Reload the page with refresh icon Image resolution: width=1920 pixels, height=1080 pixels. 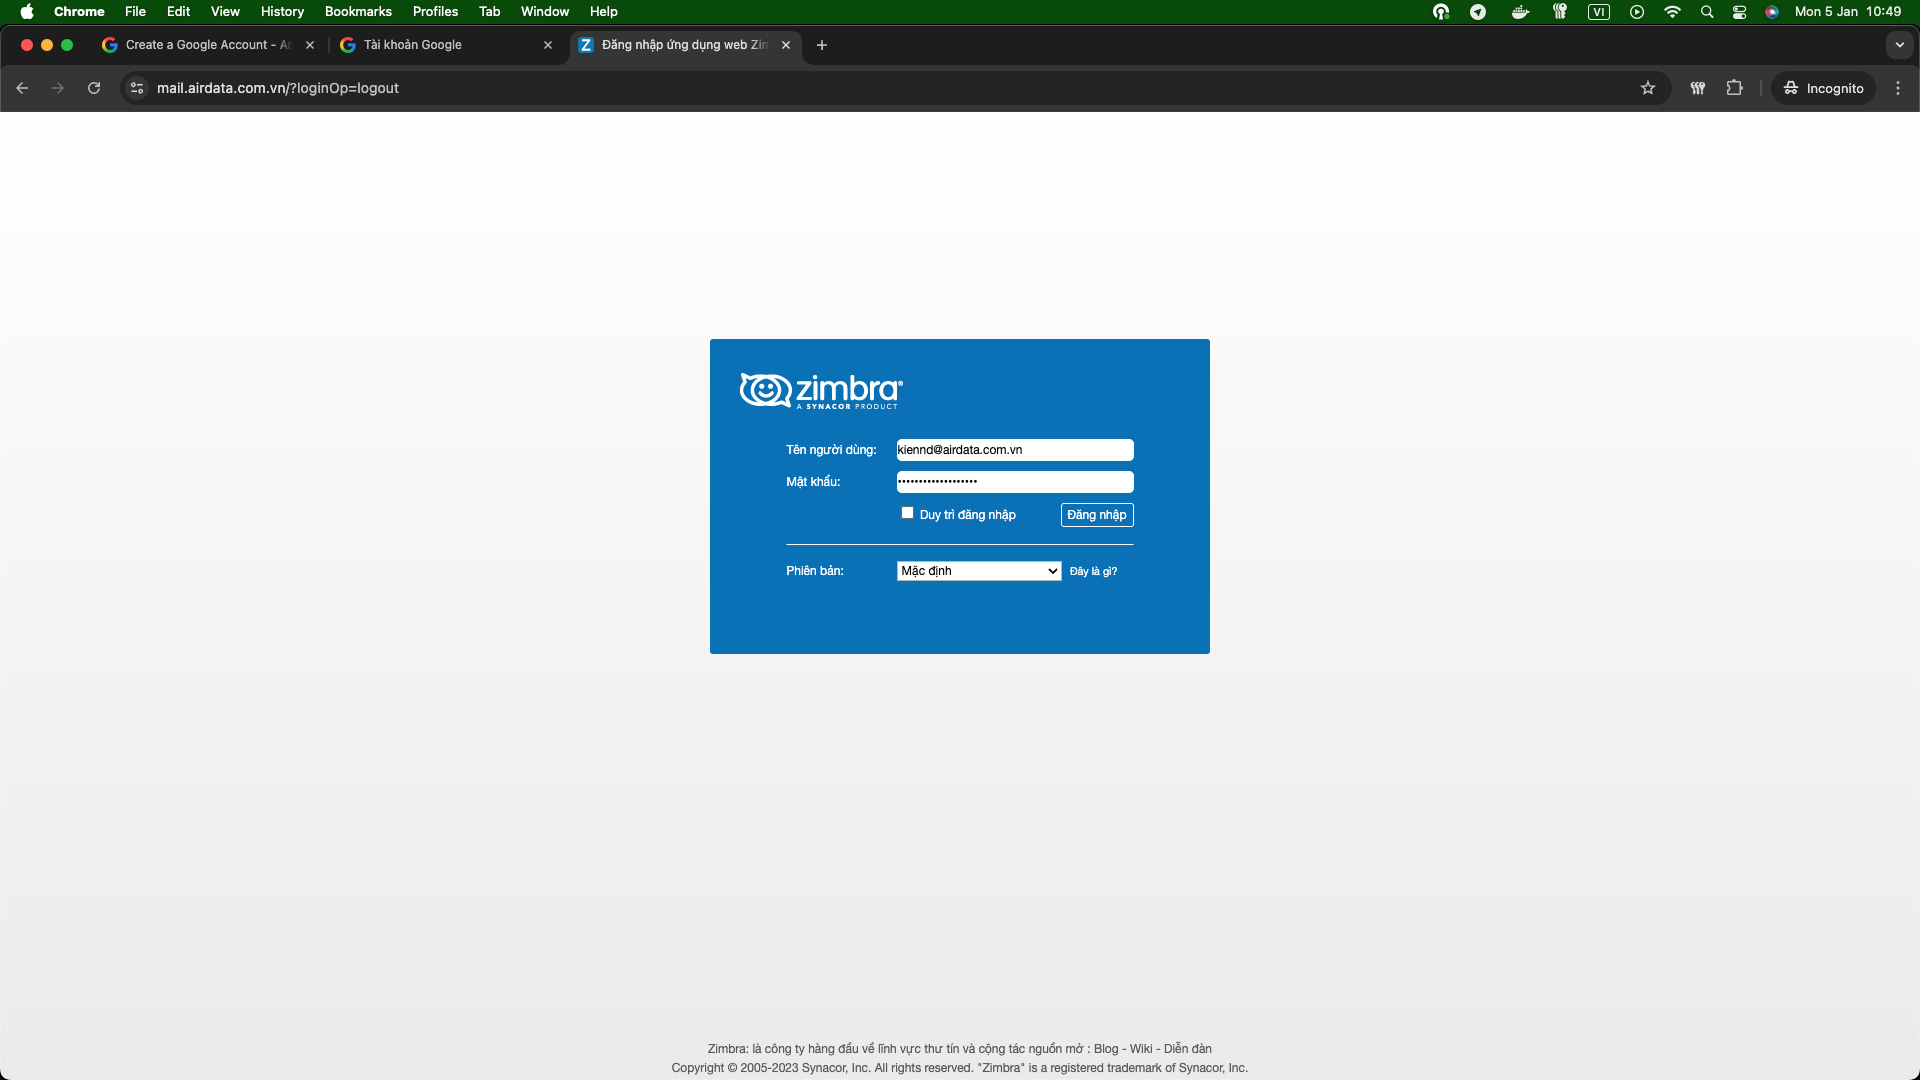[x=94, y=88]
